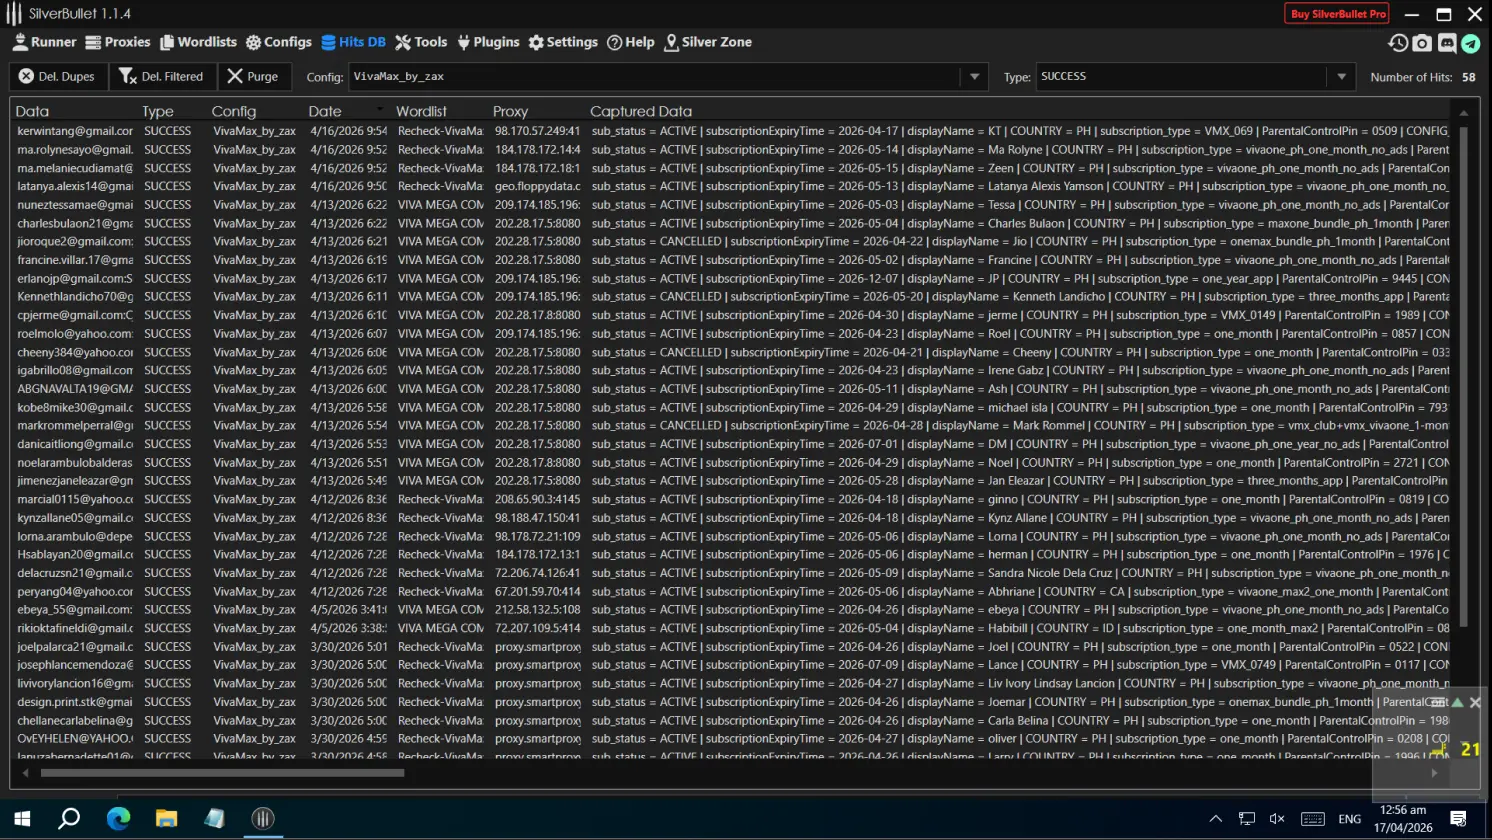The height and width of the screenshot is (840, 1492).
Task: Open the Help tab
Action: [x=631, y=42]
